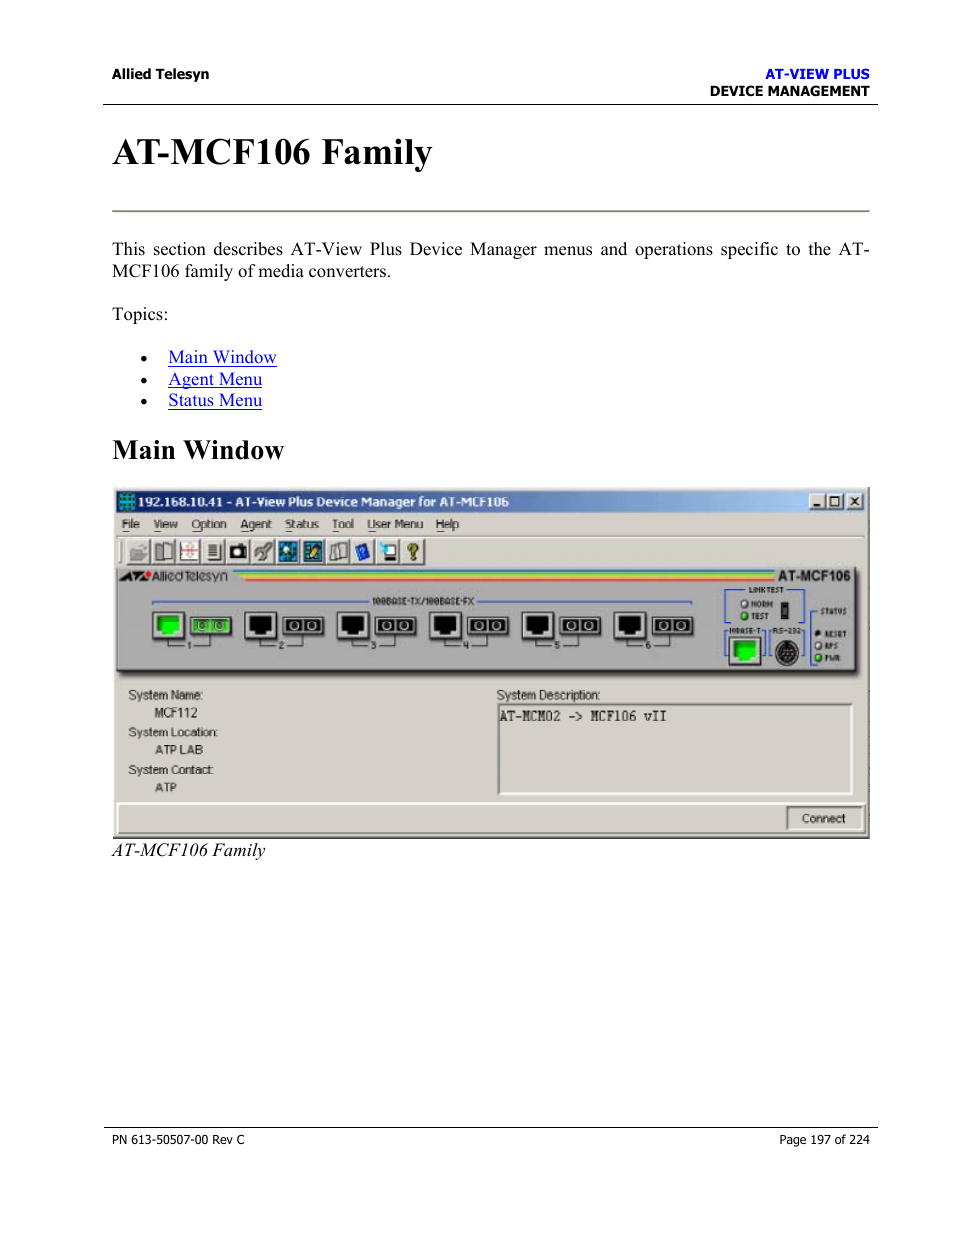Click the blue card toolbar icon
The height and width of the screenshot is (1235, 954).
click(x=363, y=551)
